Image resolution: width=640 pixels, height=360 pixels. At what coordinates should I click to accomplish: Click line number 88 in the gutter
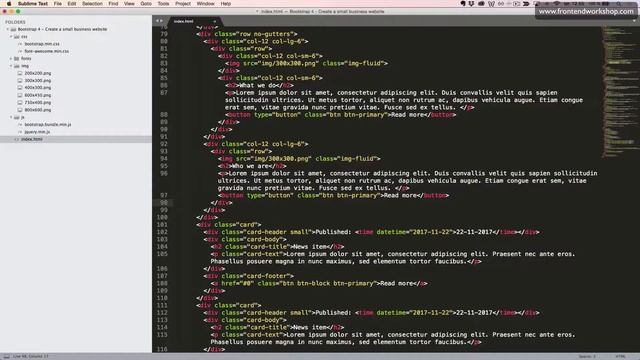(x=164, y=115)
